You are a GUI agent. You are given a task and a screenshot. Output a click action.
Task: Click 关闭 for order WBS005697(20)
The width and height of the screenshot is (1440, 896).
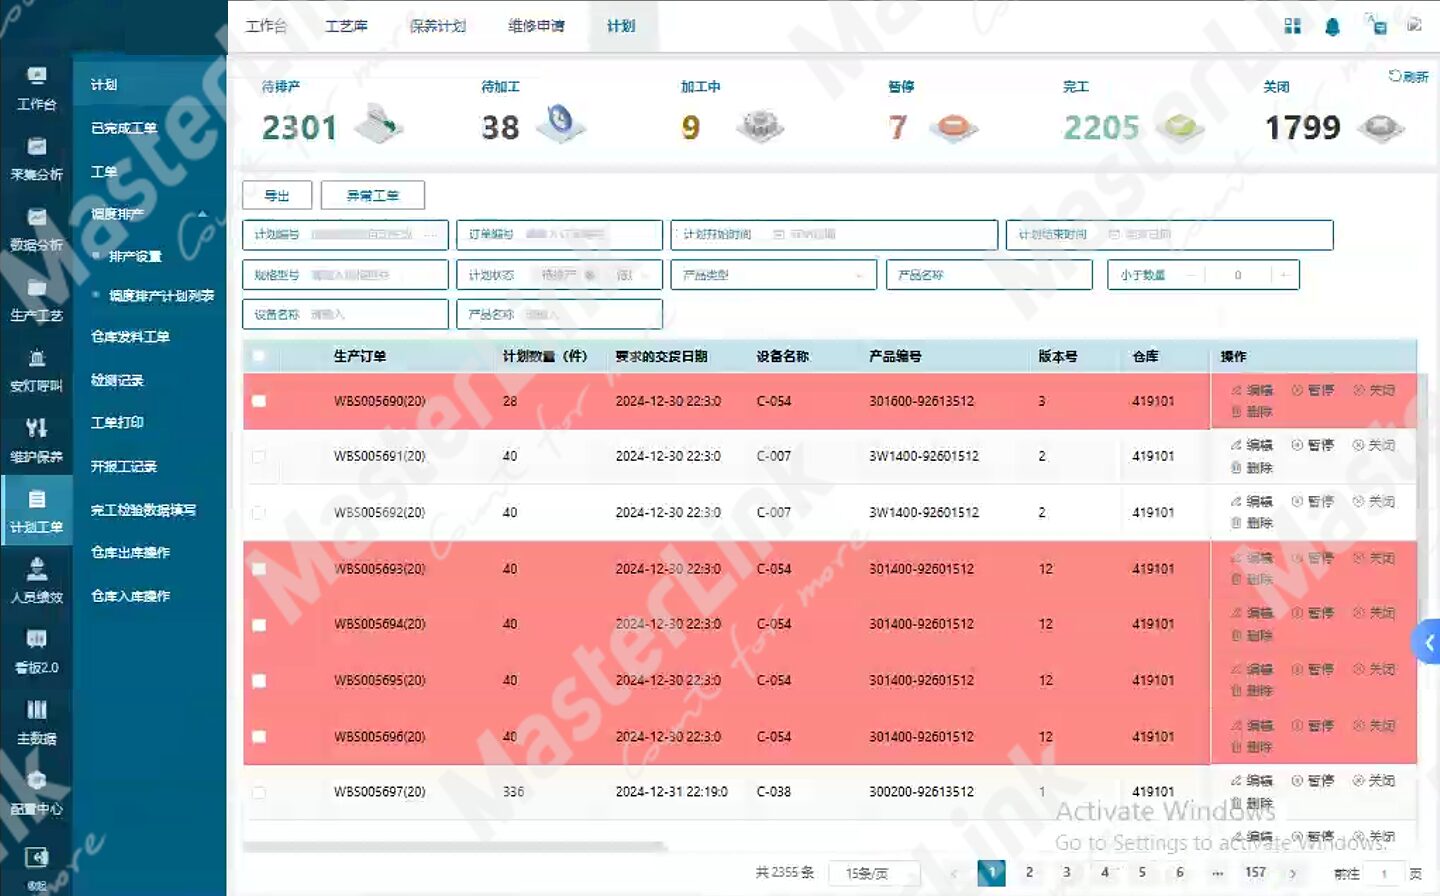coord(1373,780)
